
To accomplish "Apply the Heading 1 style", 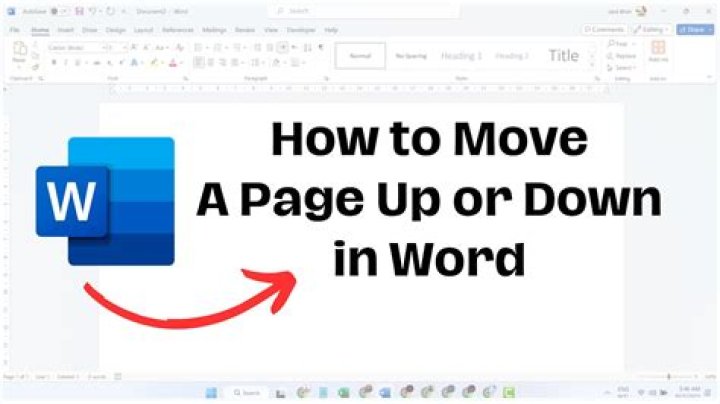I will (461, 56).
